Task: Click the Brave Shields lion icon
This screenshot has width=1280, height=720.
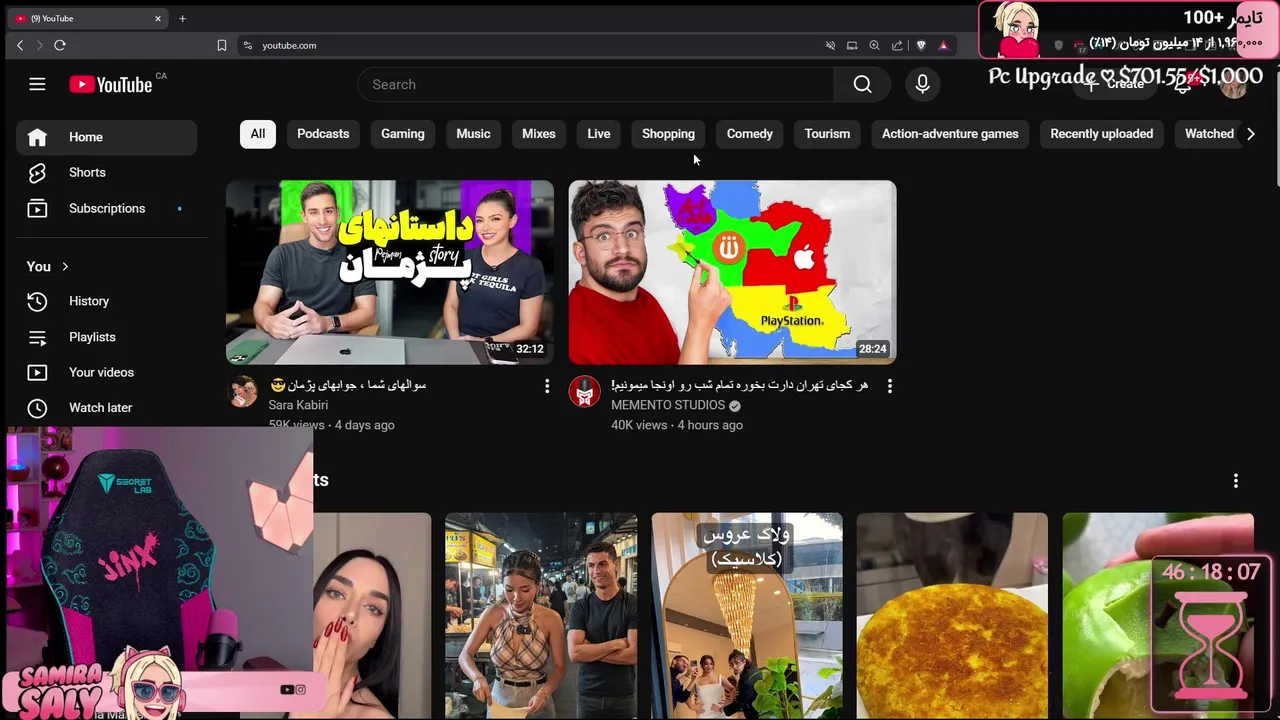Action: click(921, 45)
